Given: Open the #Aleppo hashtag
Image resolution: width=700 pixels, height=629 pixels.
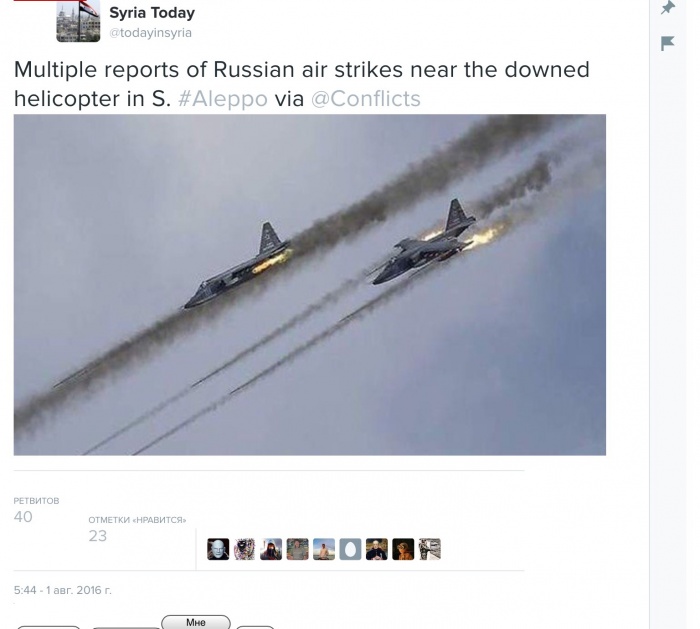Looking at the screenshot, I should pos(223,99).
